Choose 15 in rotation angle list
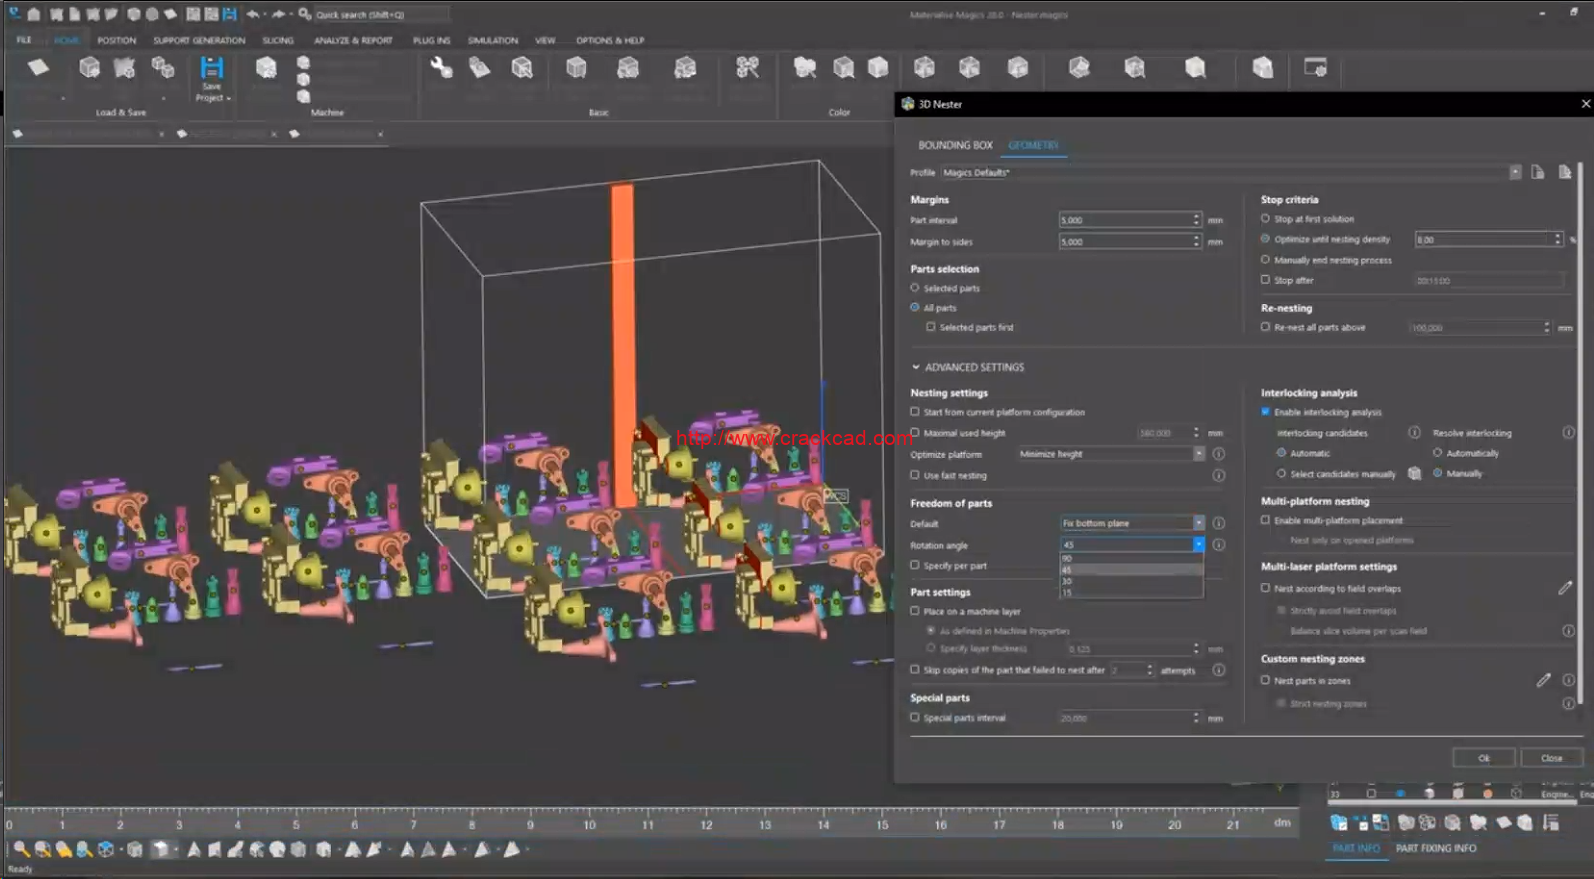1594x879 pixels. click(1131, 592)
